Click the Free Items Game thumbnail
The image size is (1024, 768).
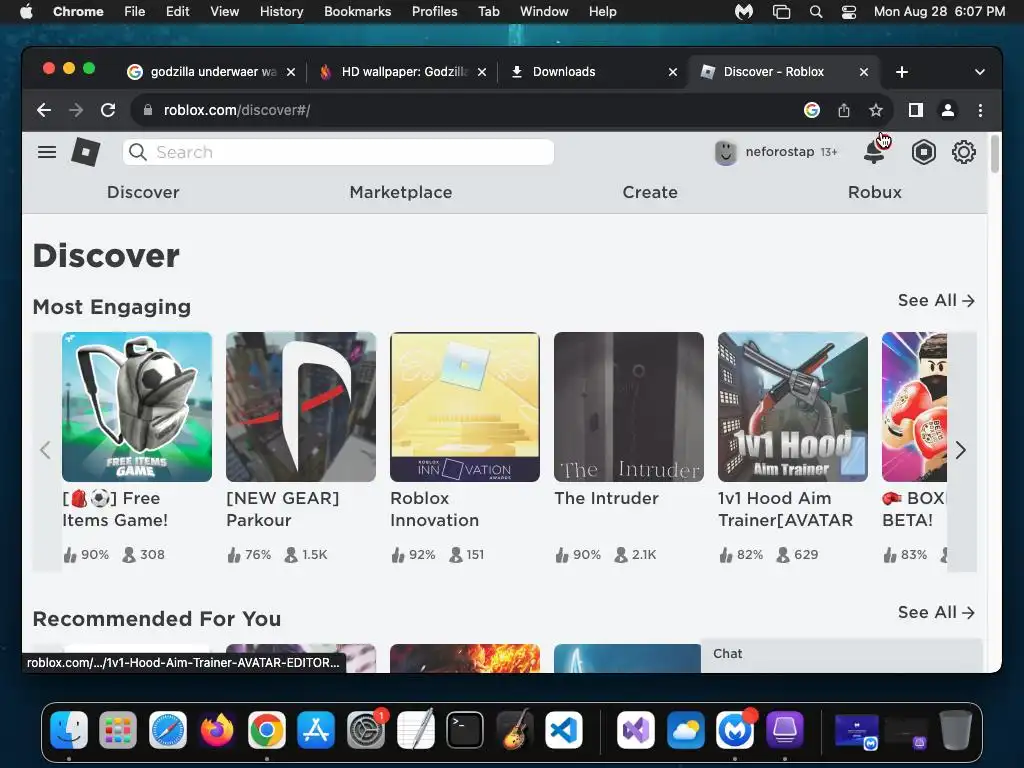tap(137, 407)
